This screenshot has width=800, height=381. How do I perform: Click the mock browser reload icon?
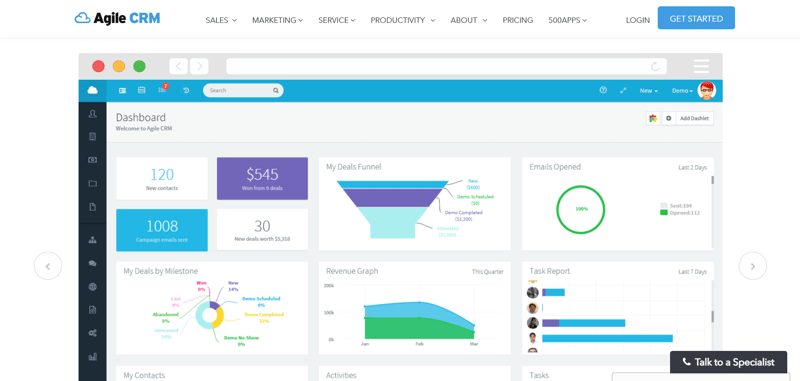pyautogui.click(x=655, y=66)
